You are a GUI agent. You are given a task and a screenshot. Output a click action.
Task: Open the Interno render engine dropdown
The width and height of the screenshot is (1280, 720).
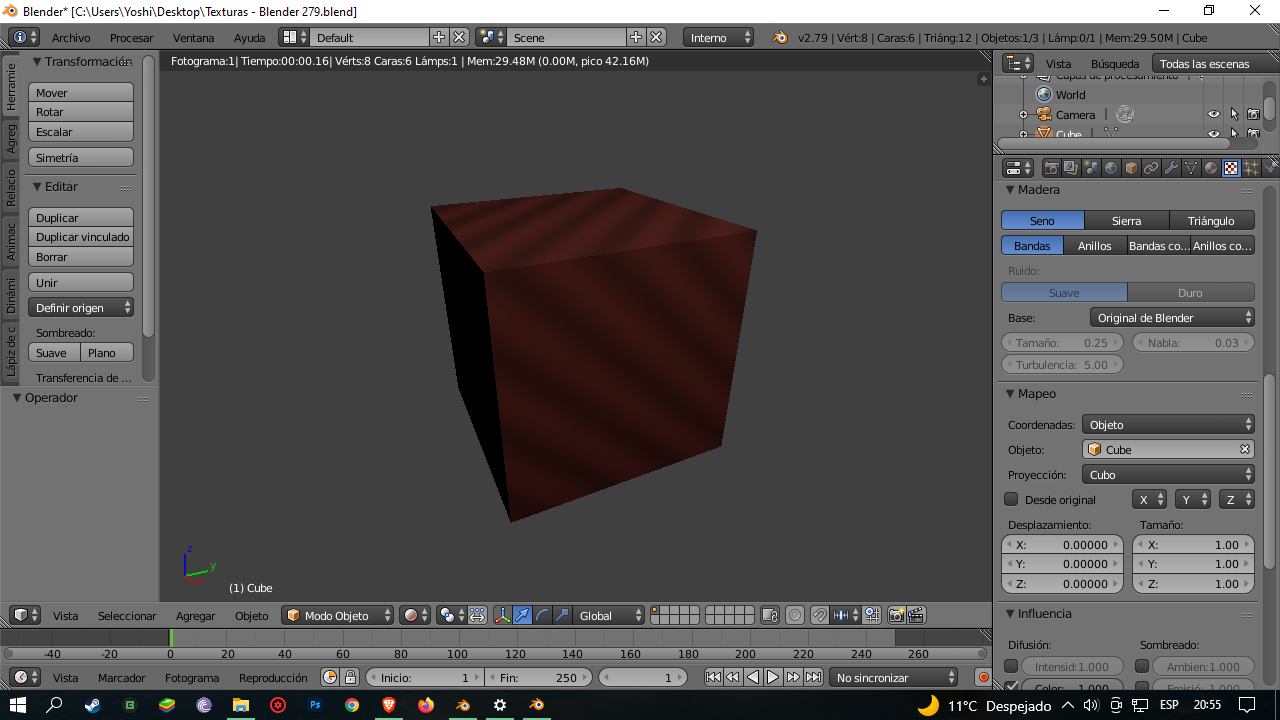pos(718,38)
